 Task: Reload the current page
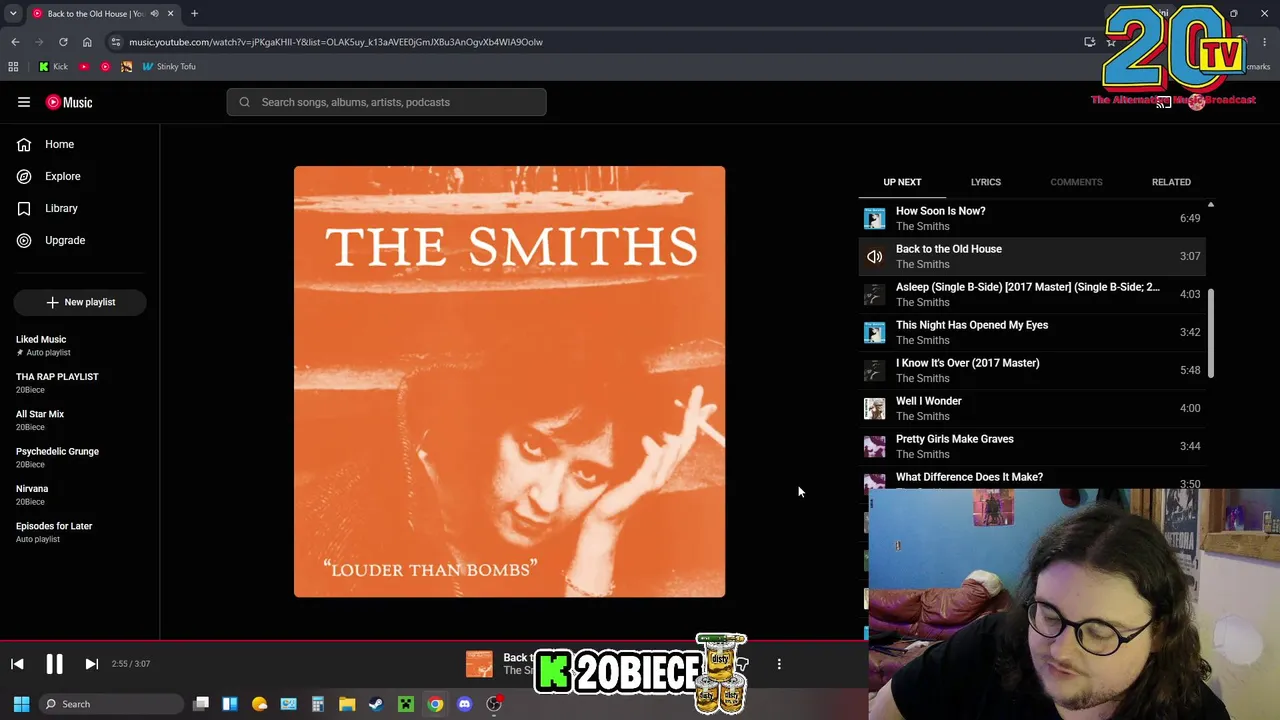tap(63, 42)
